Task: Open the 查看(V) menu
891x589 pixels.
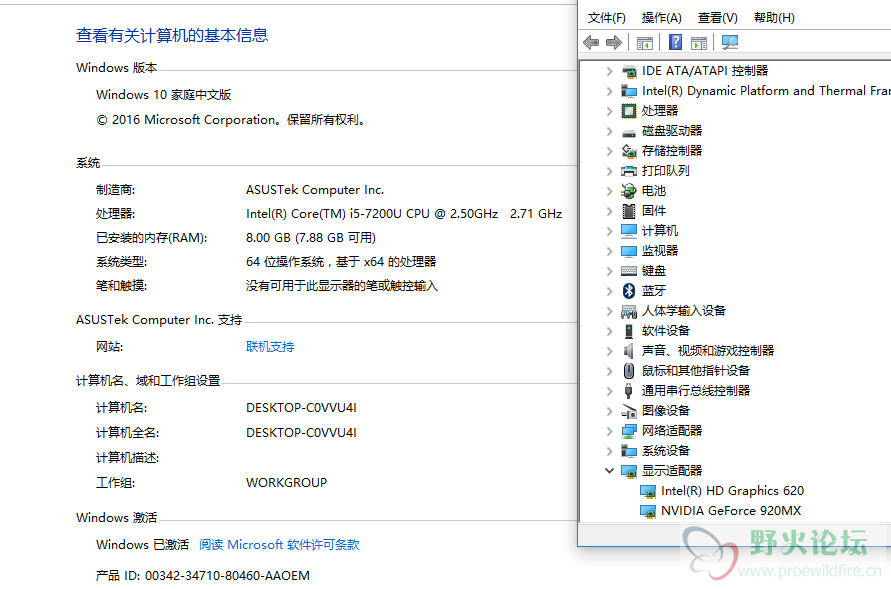Action: click(717, 18)
